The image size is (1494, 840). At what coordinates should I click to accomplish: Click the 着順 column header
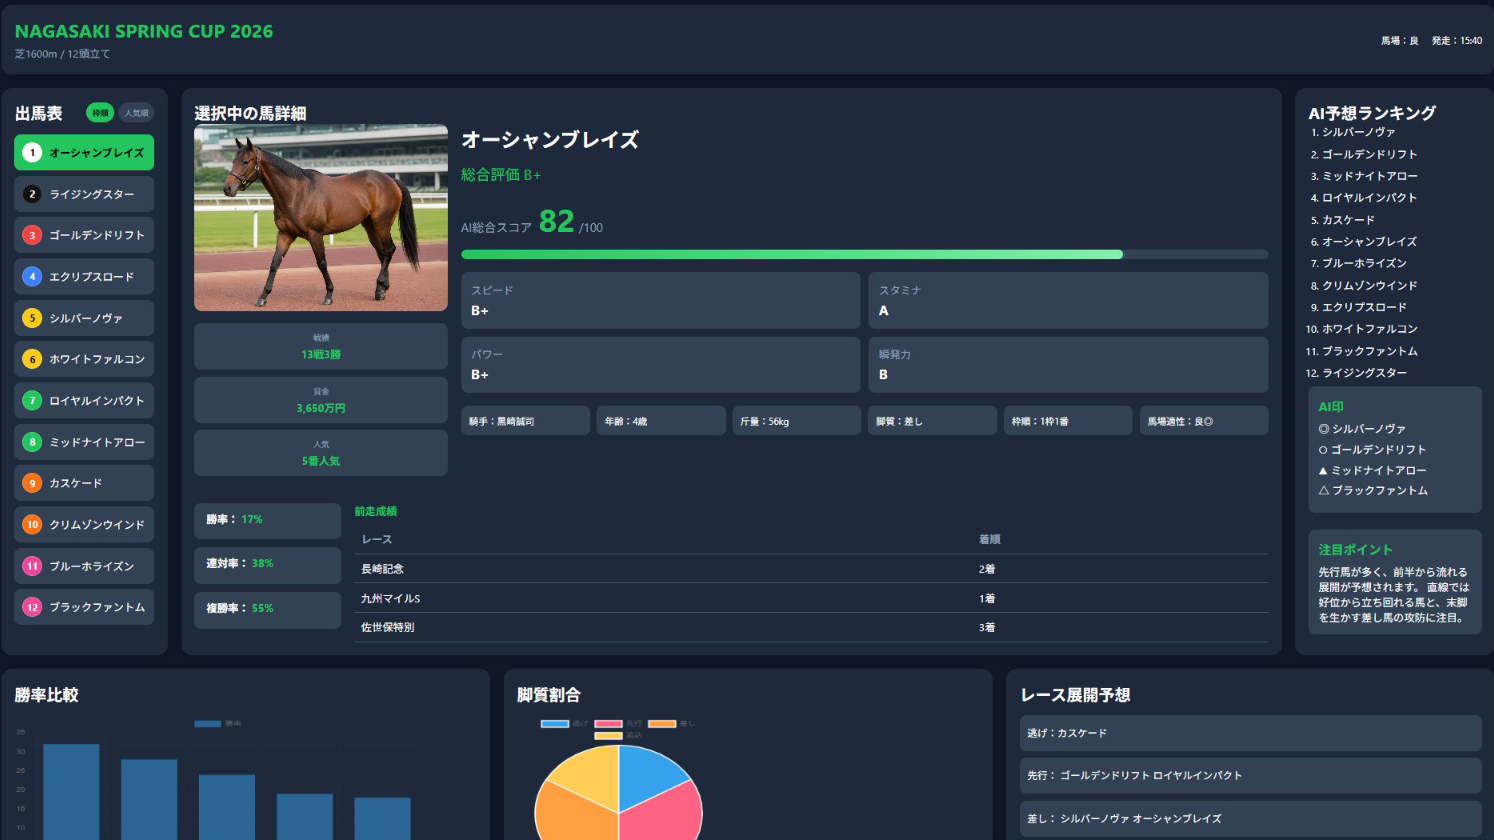pyautogui.click(x=989, y=540)
